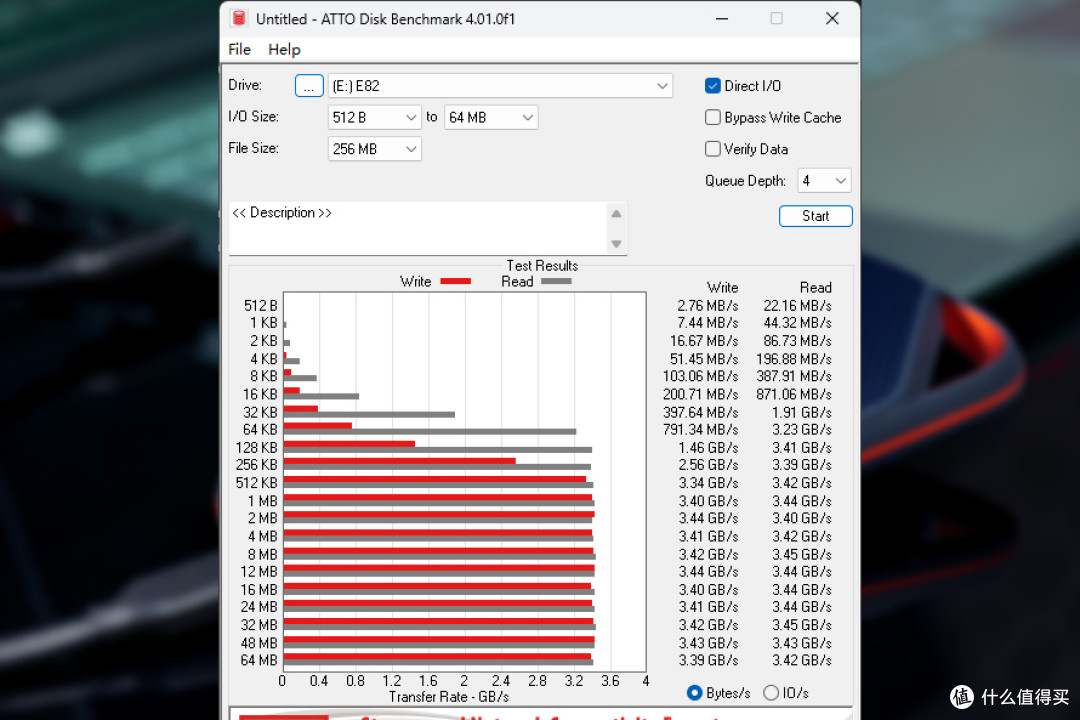Open the File menu
This screenshot has height=720, width=1080.
point(239,50)
